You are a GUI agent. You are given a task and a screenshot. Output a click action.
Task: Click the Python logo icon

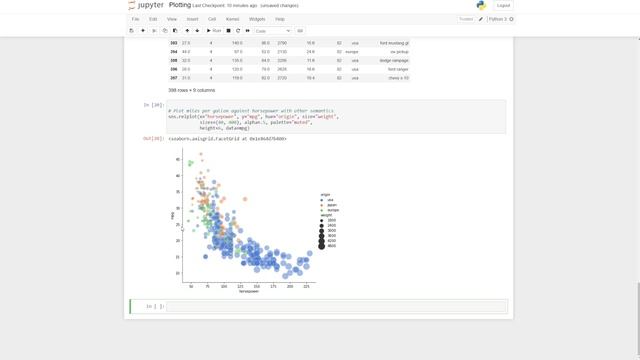point(481,5)
